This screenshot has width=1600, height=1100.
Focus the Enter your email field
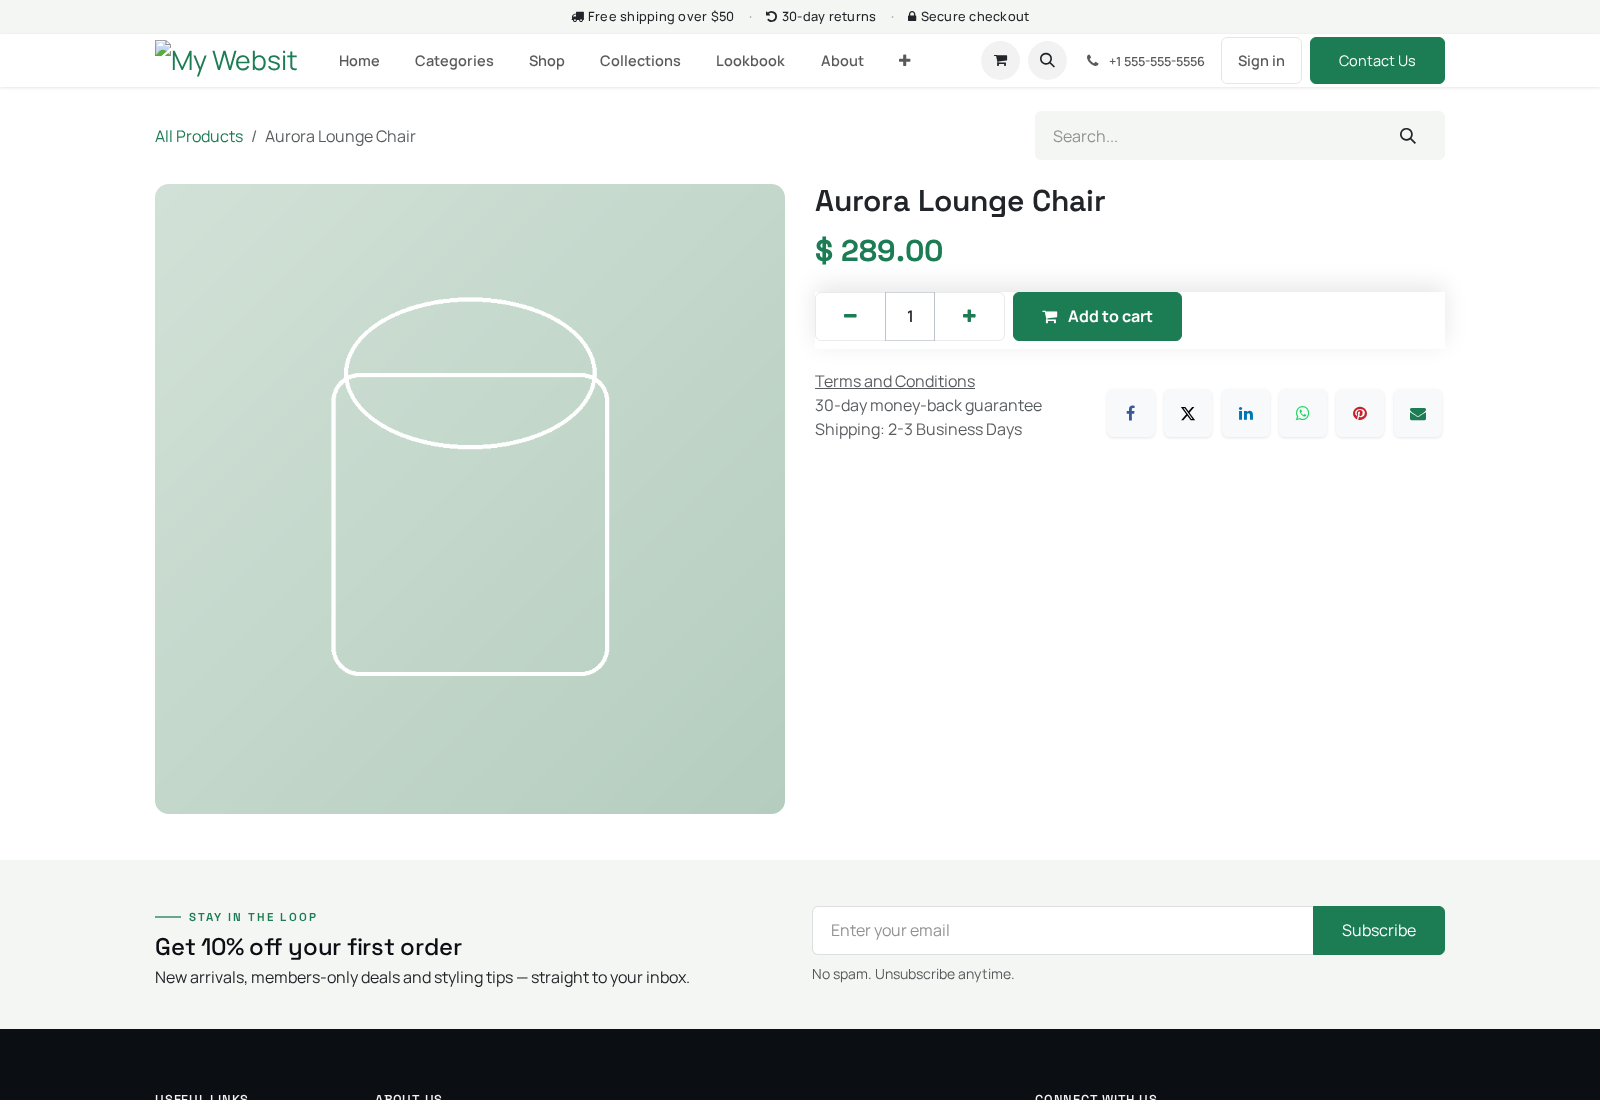point(1062,930)
